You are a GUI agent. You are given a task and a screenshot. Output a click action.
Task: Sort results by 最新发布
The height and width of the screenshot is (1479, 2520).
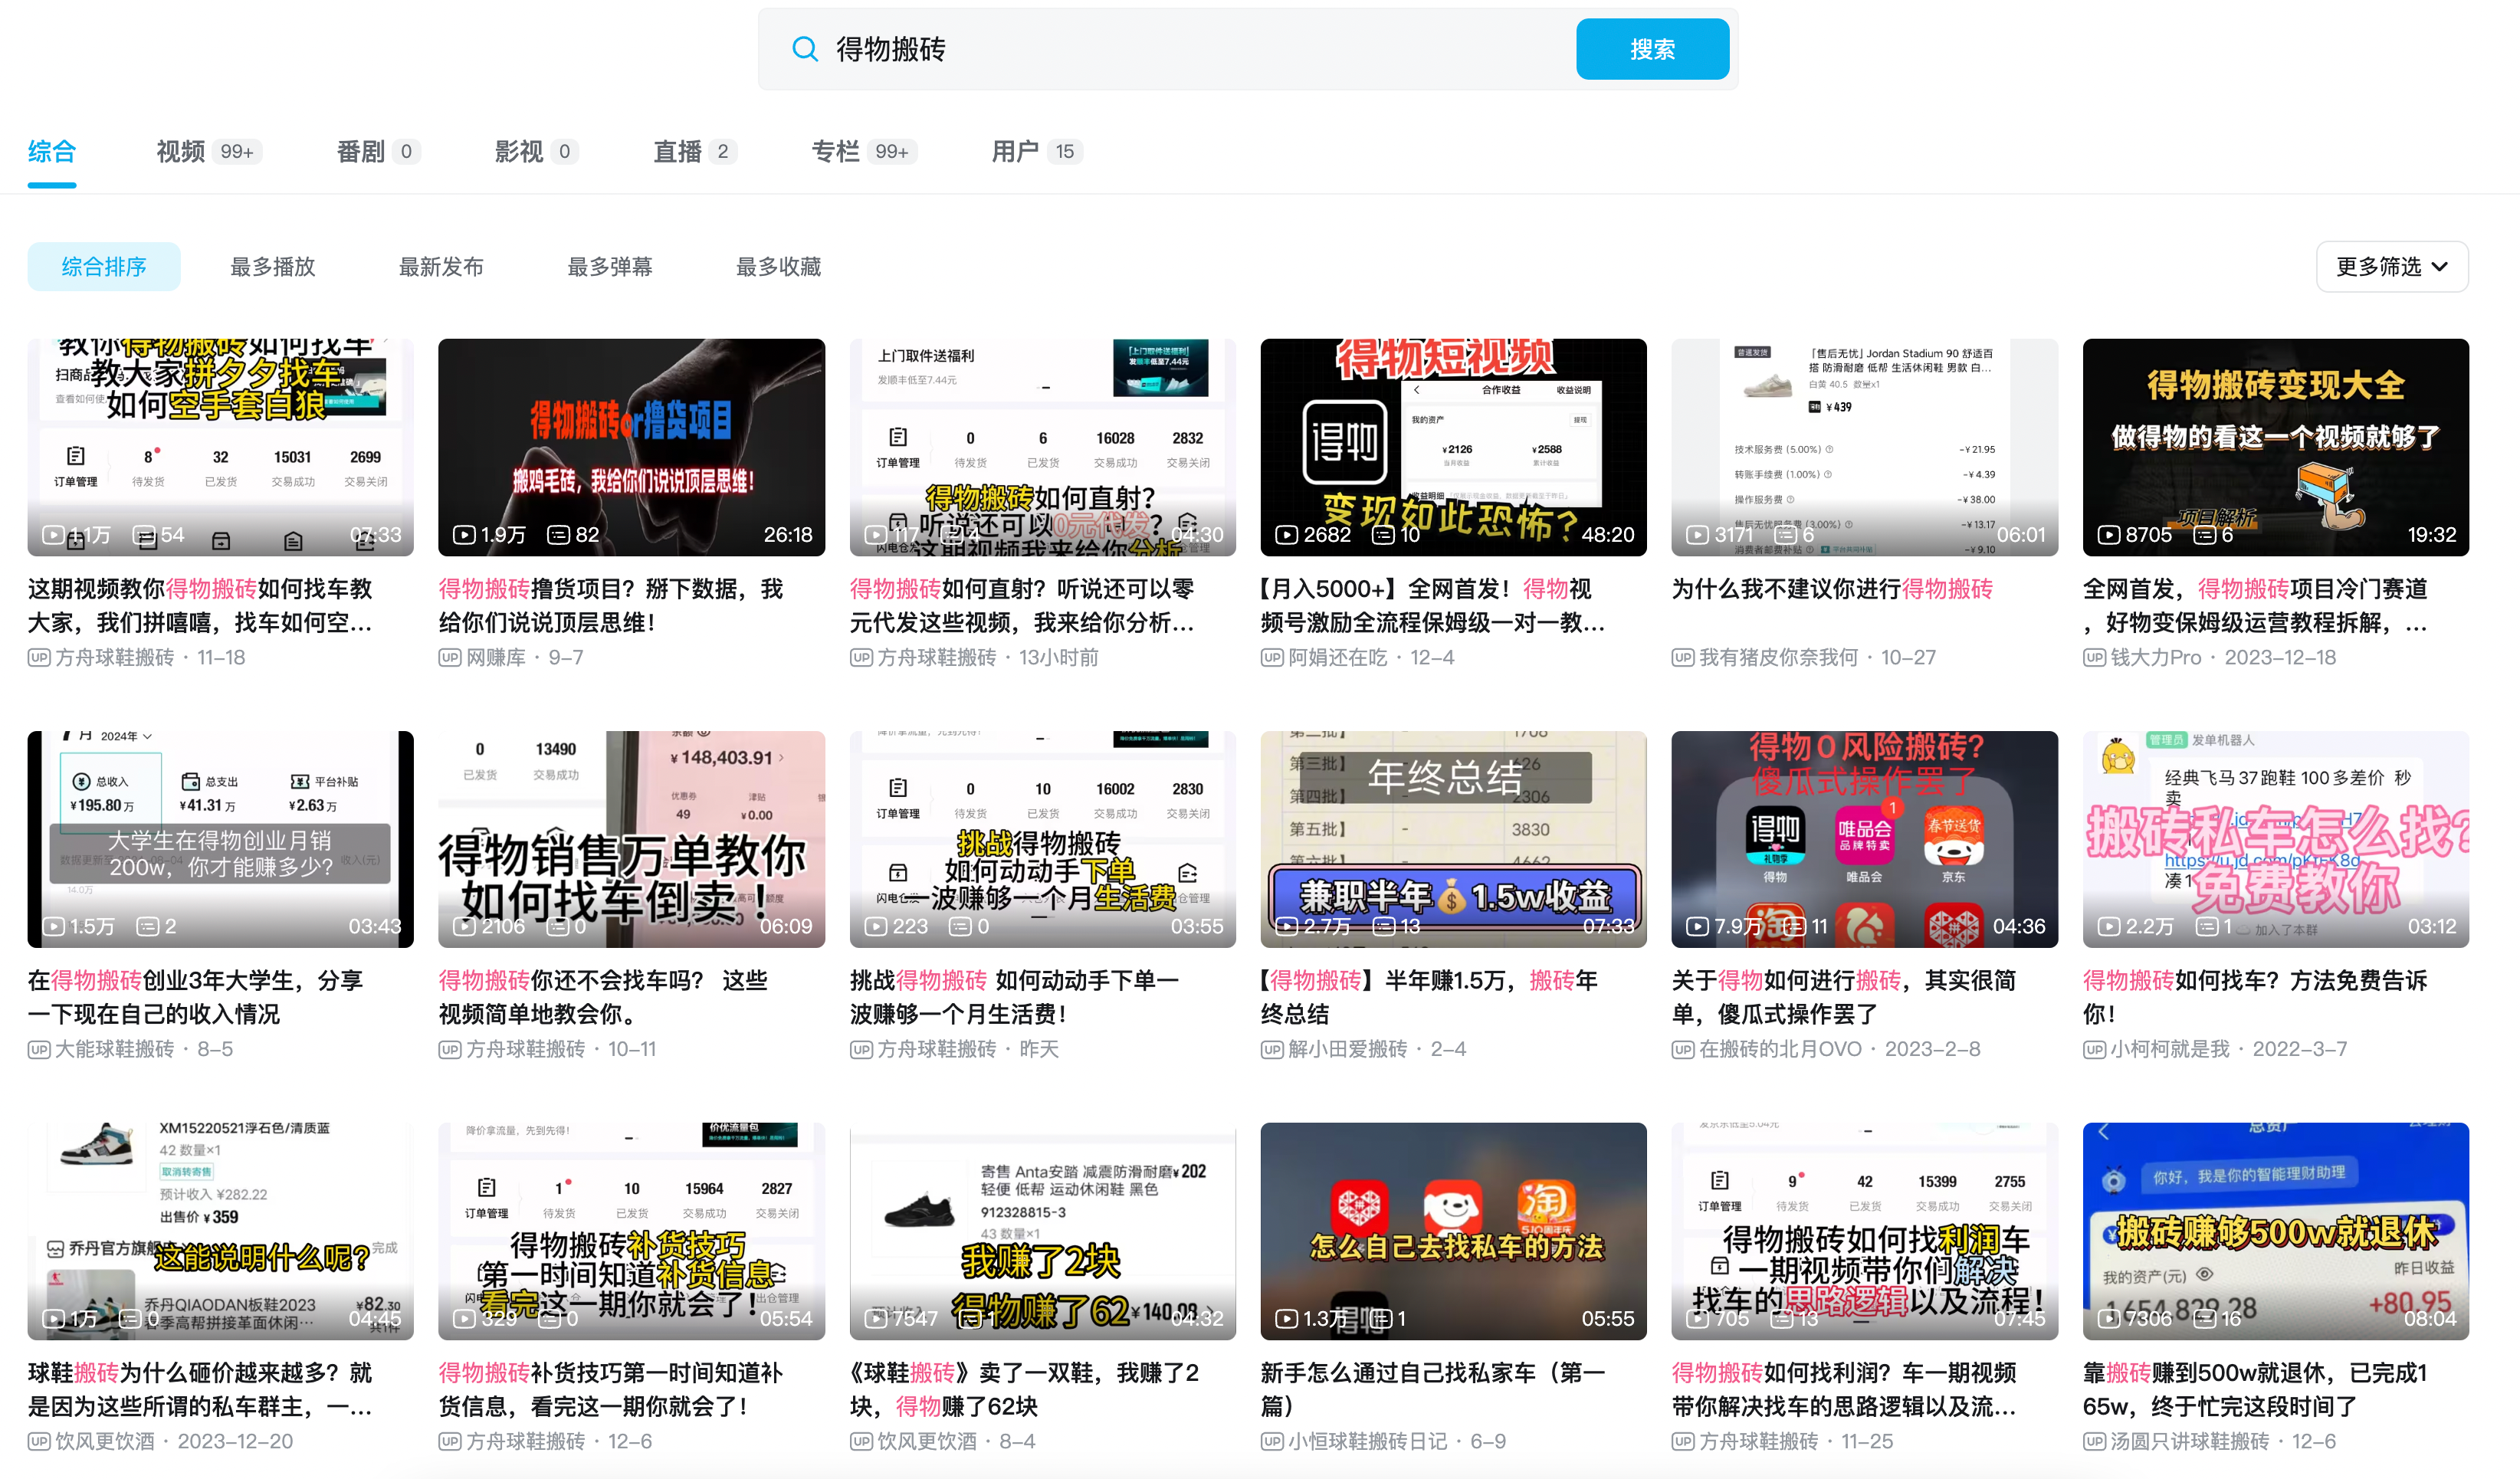tap(441, 266)
